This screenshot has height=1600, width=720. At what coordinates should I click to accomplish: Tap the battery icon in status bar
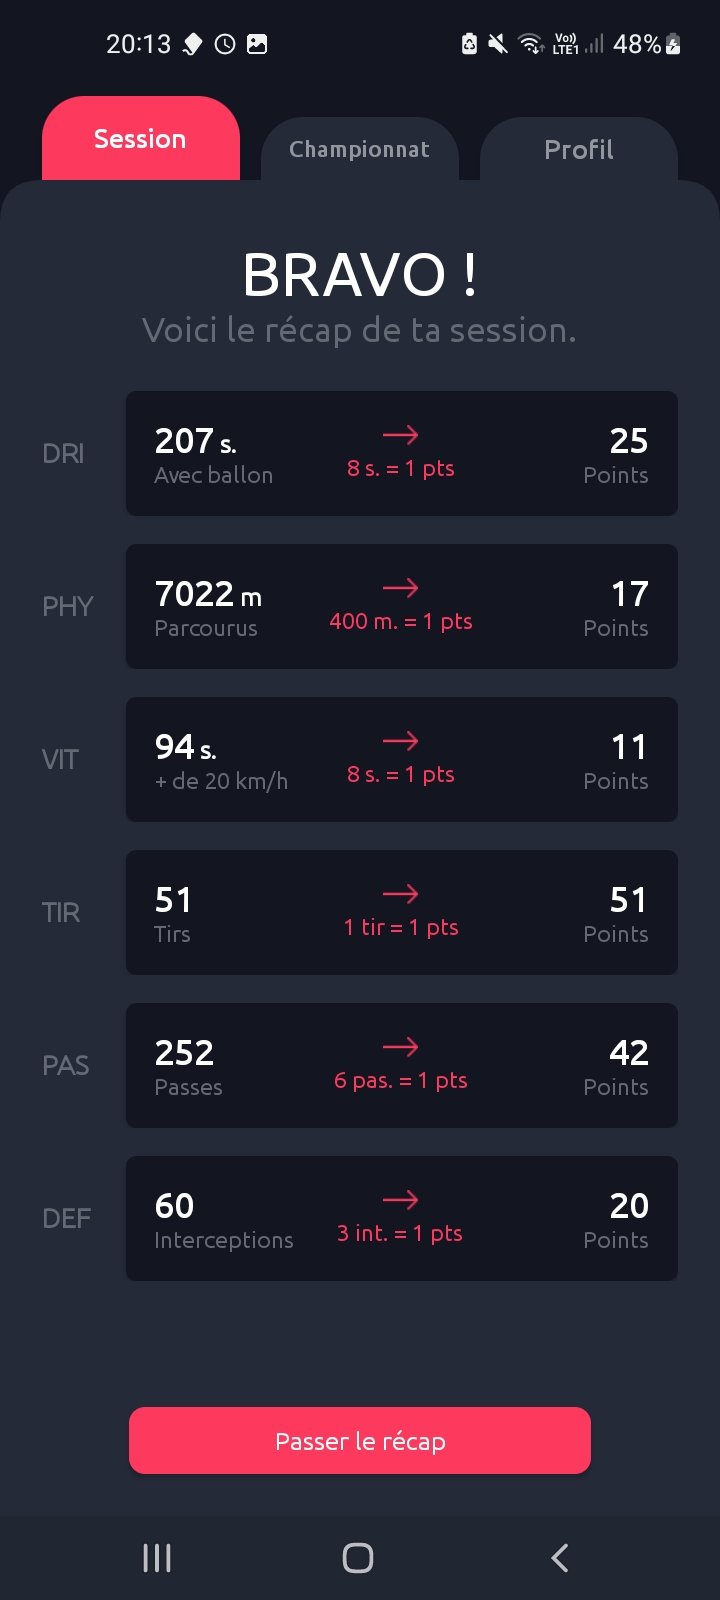674,44
